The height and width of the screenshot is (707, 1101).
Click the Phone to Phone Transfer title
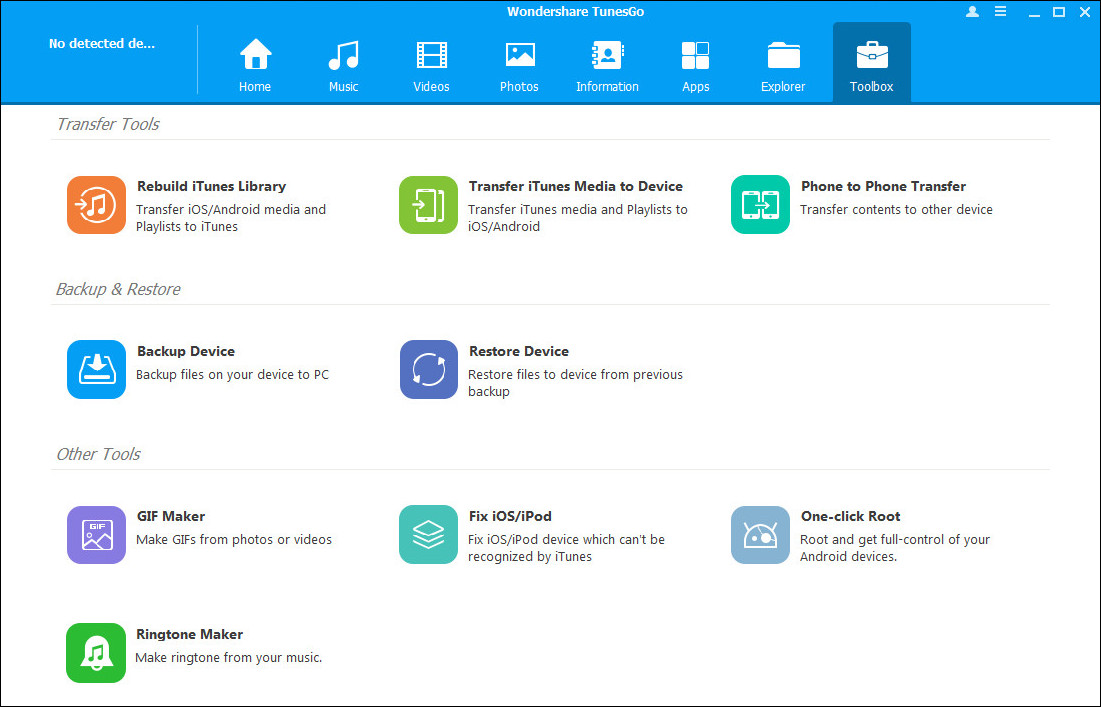click(883, 186)
